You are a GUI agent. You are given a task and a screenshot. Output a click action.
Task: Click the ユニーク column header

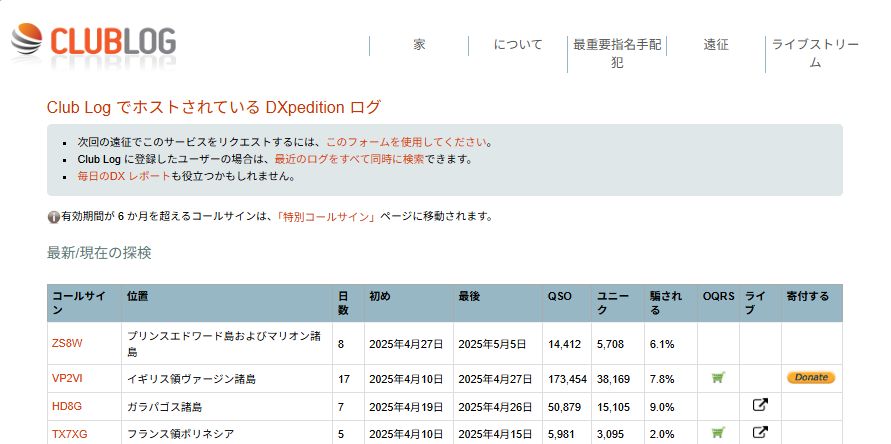tap(618, 303)
